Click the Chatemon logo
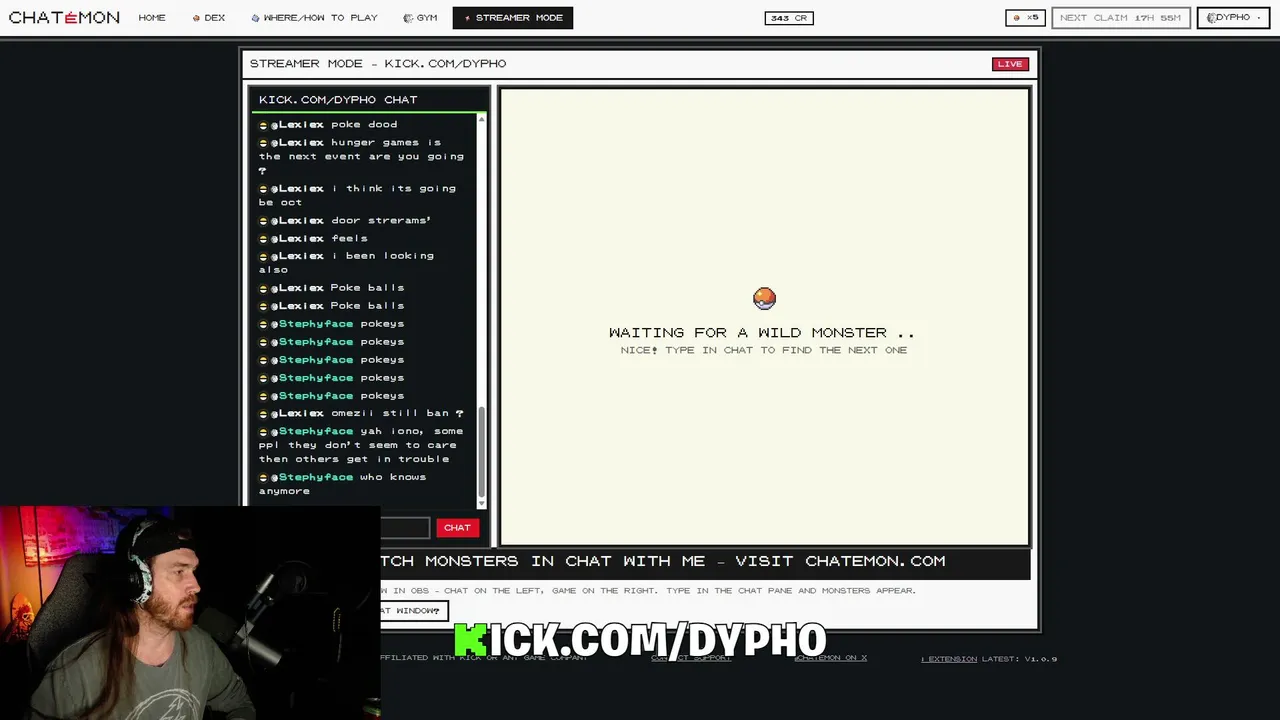Viewport: 1280px width, 720px height. point(64,17)
